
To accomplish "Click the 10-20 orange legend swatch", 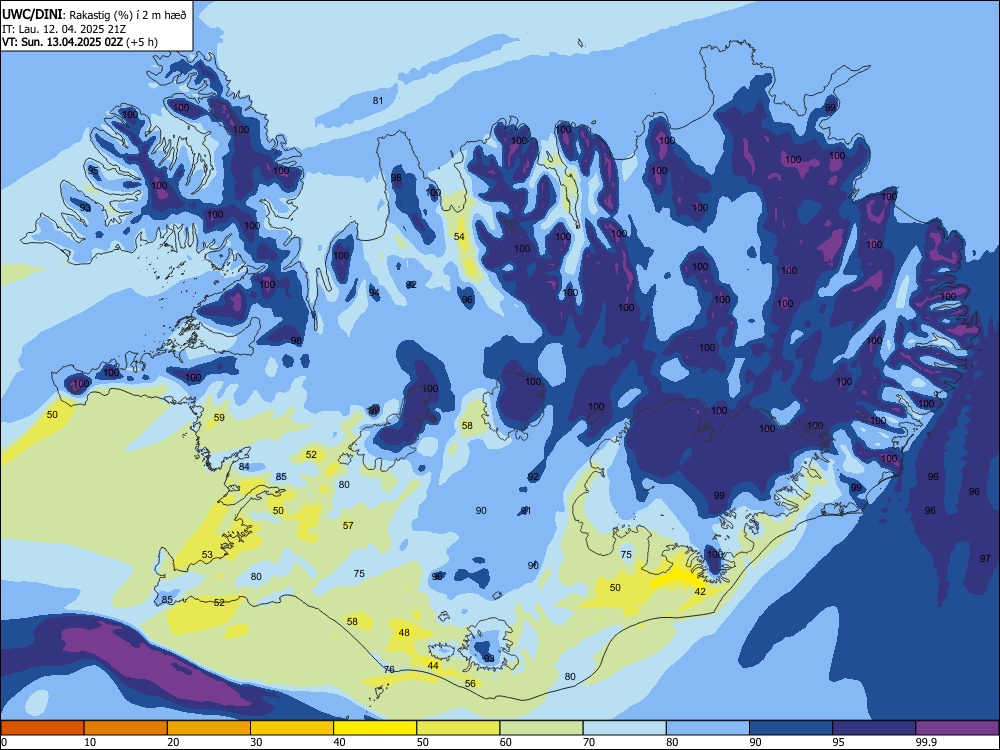I will click(x=126, y=728).
